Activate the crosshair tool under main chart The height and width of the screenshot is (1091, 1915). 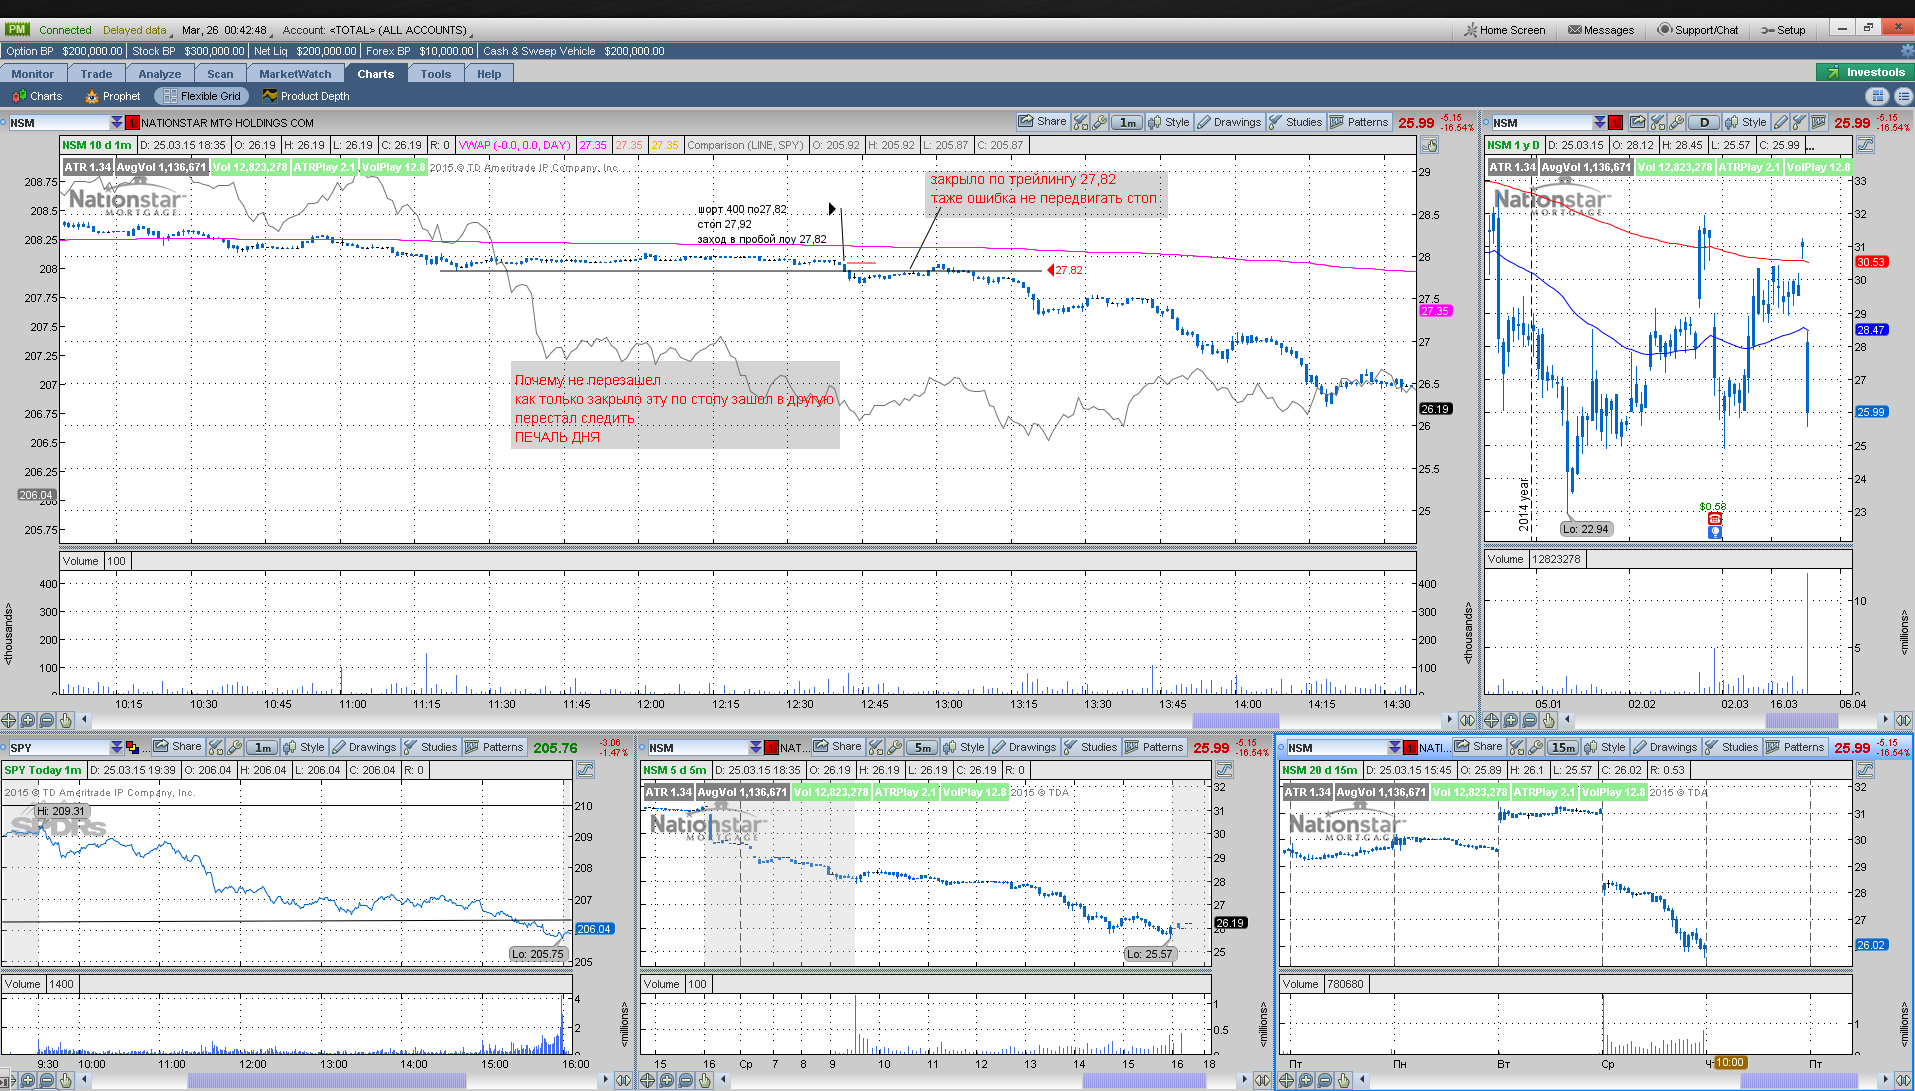click(9, 720)
